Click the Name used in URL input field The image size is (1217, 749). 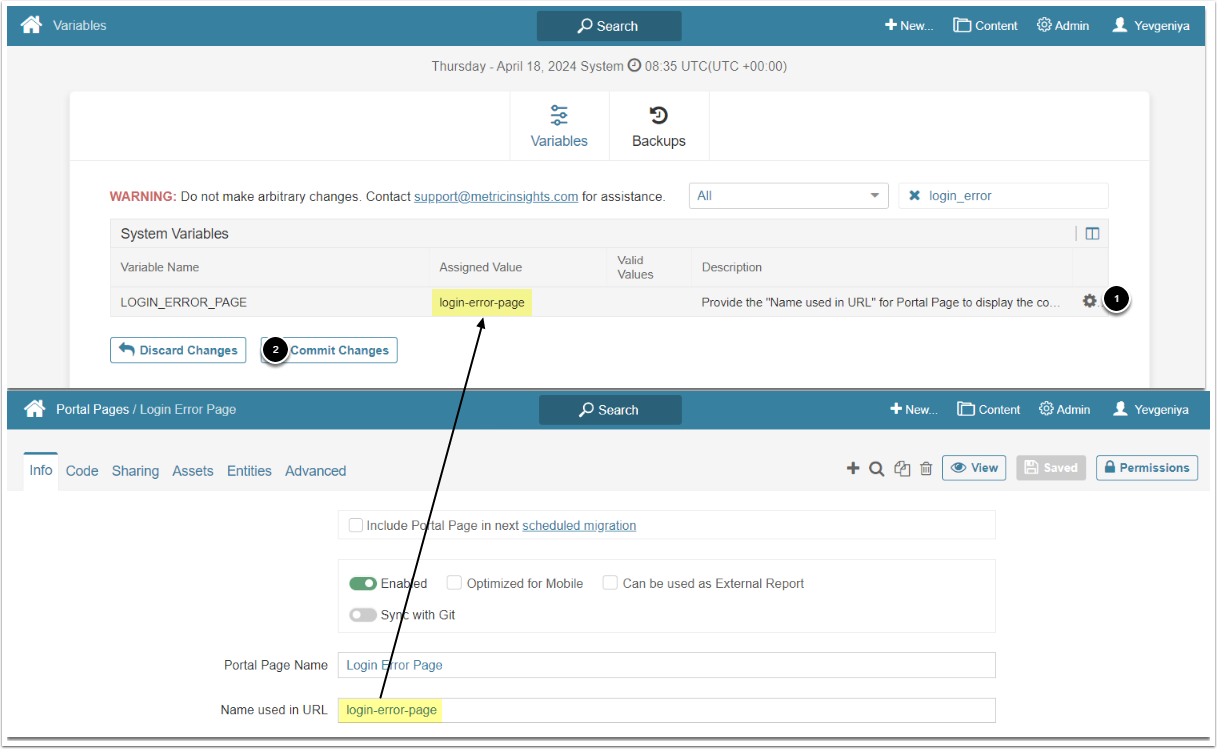(x=667, y=710)
